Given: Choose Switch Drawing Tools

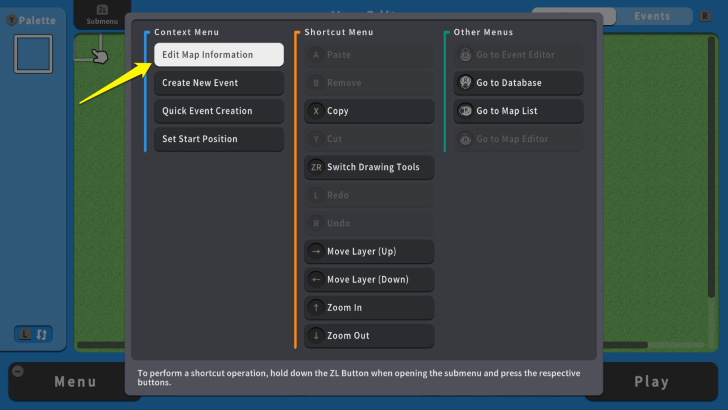Looking at the screenshot, I should [369, 167].
